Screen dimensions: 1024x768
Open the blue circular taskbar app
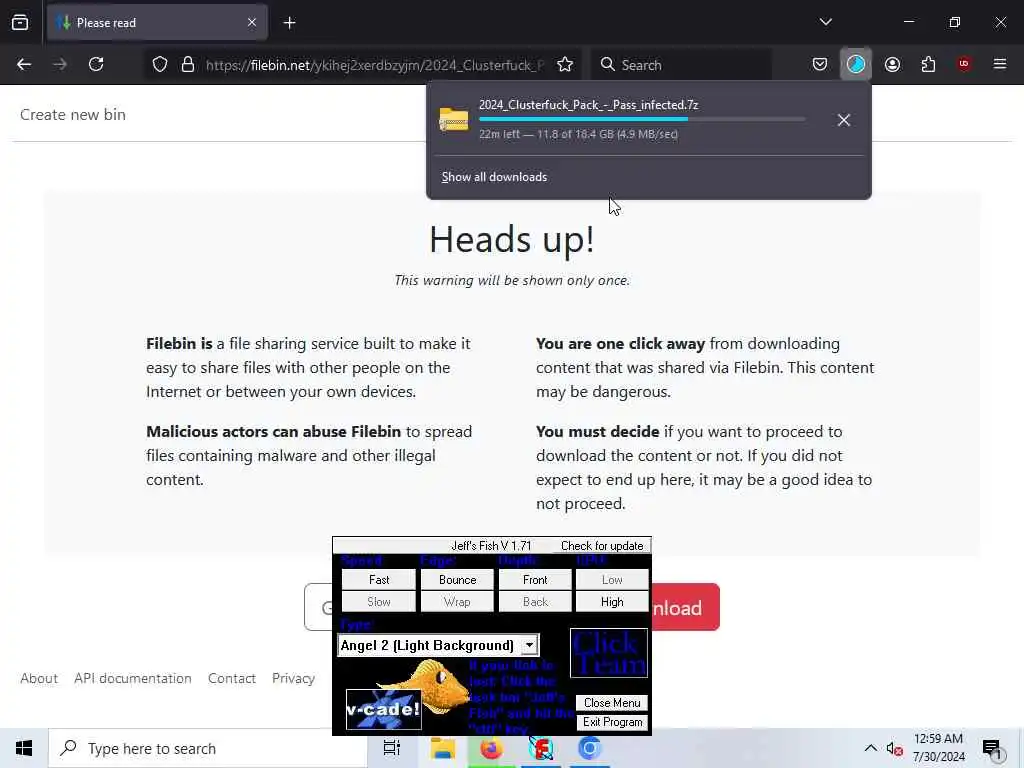589,748
